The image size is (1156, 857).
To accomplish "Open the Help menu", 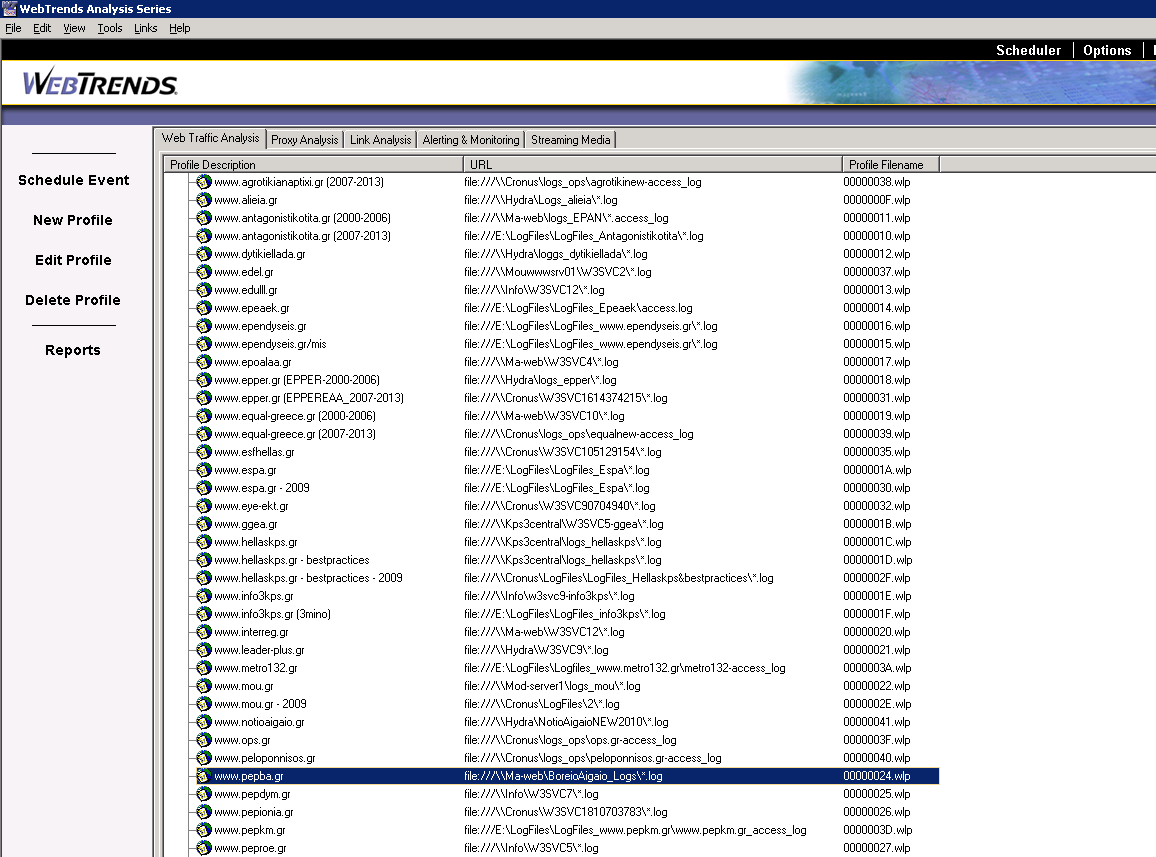I will click(x=179, y=28).
